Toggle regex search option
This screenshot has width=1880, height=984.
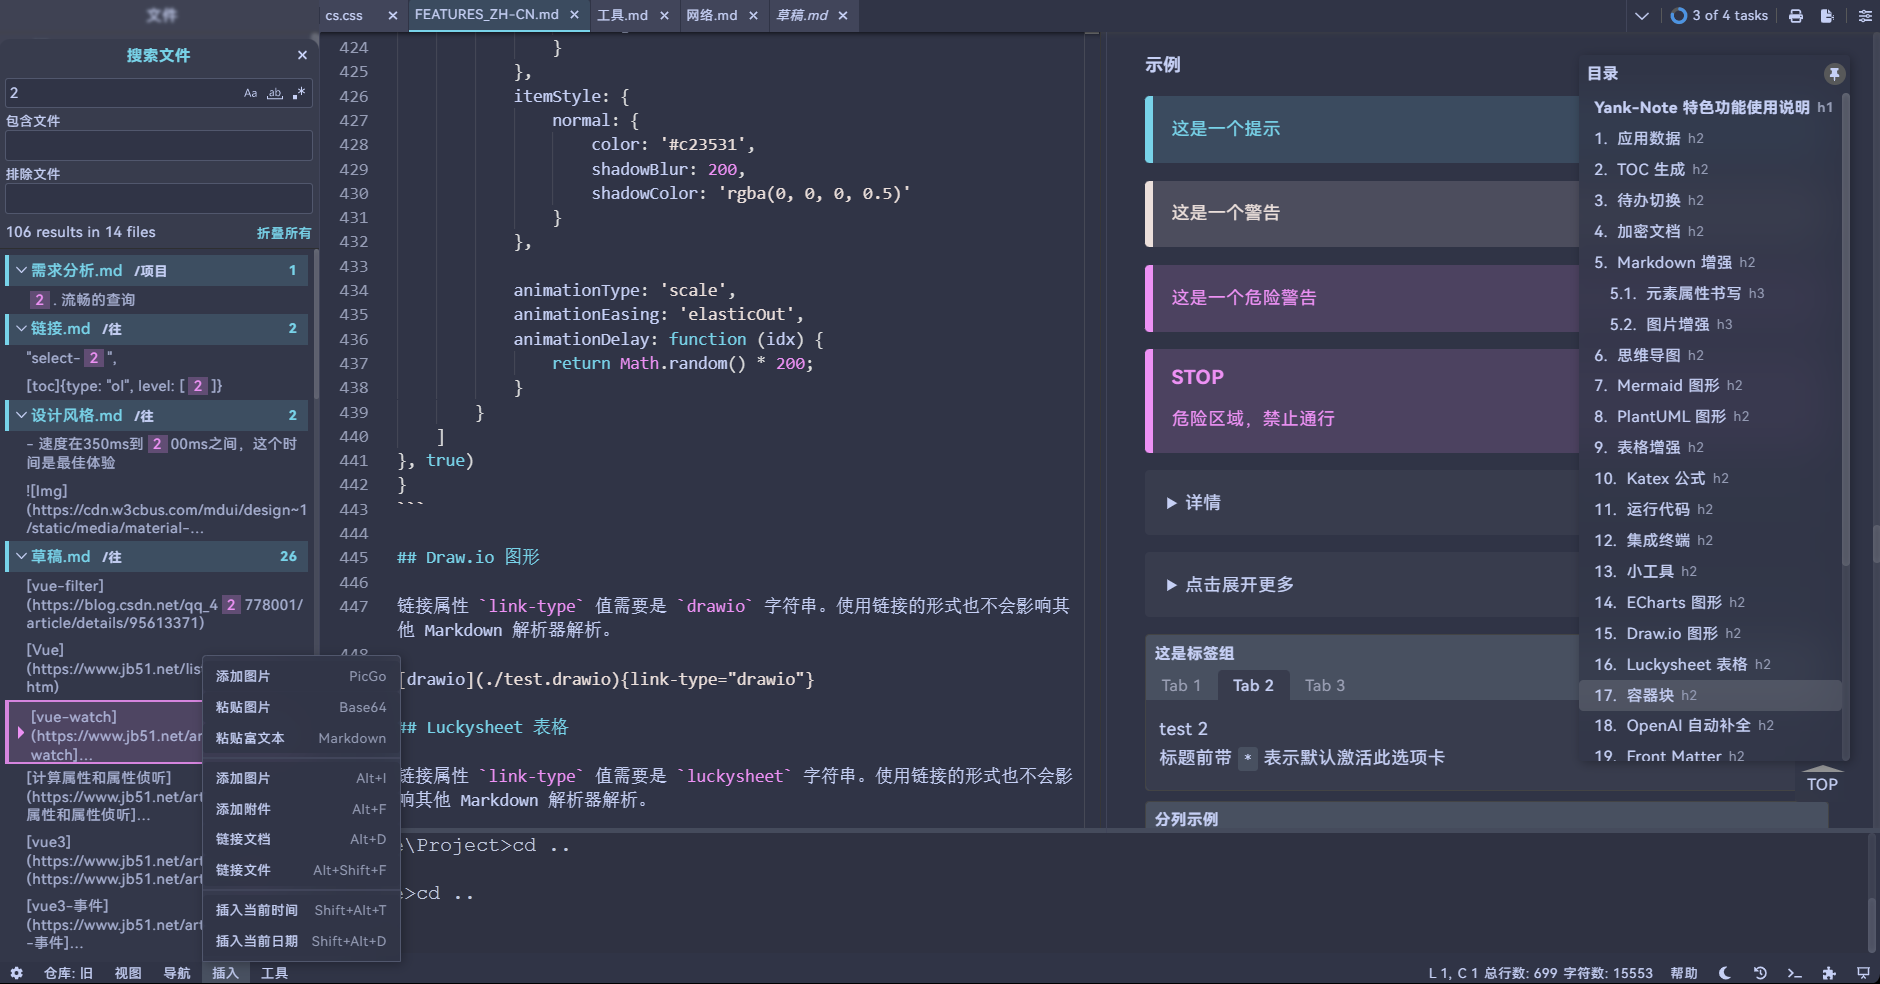point(299,93)
